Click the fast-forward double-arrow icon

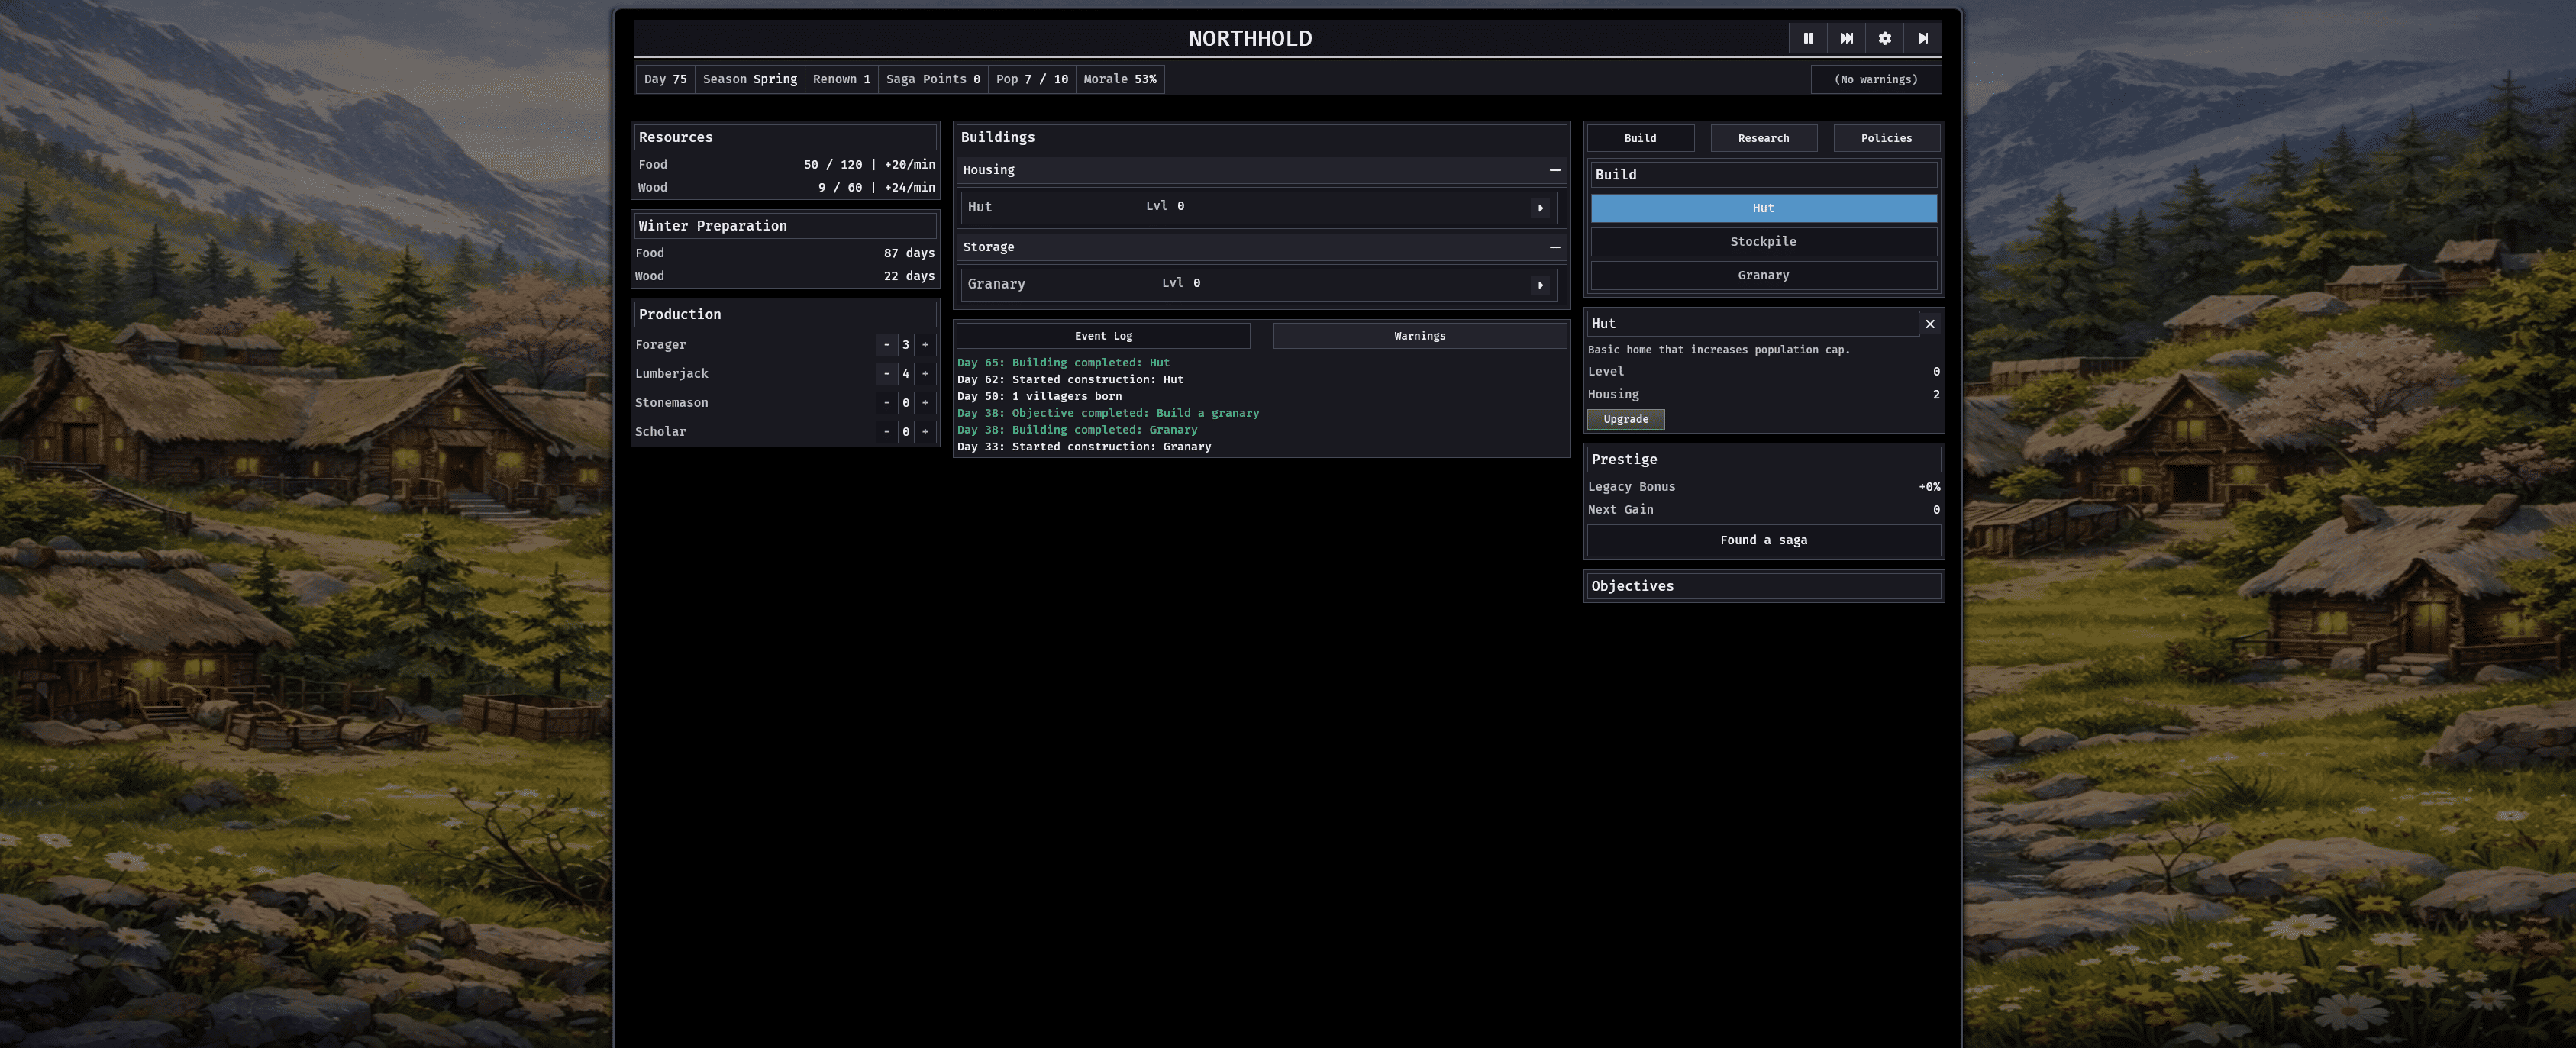tap(1846, 38)
